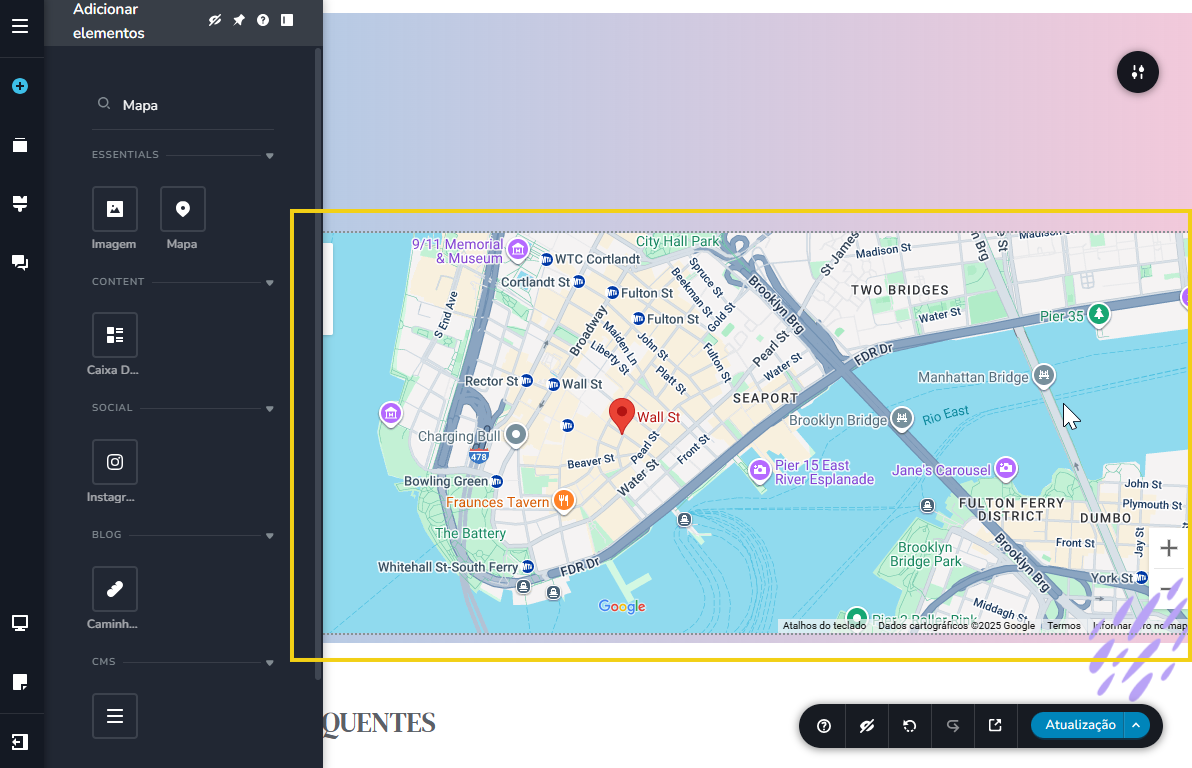This screenshot has width=1192, height=768.
Task: Select the CMS list element icon
Action: (115, 716)
